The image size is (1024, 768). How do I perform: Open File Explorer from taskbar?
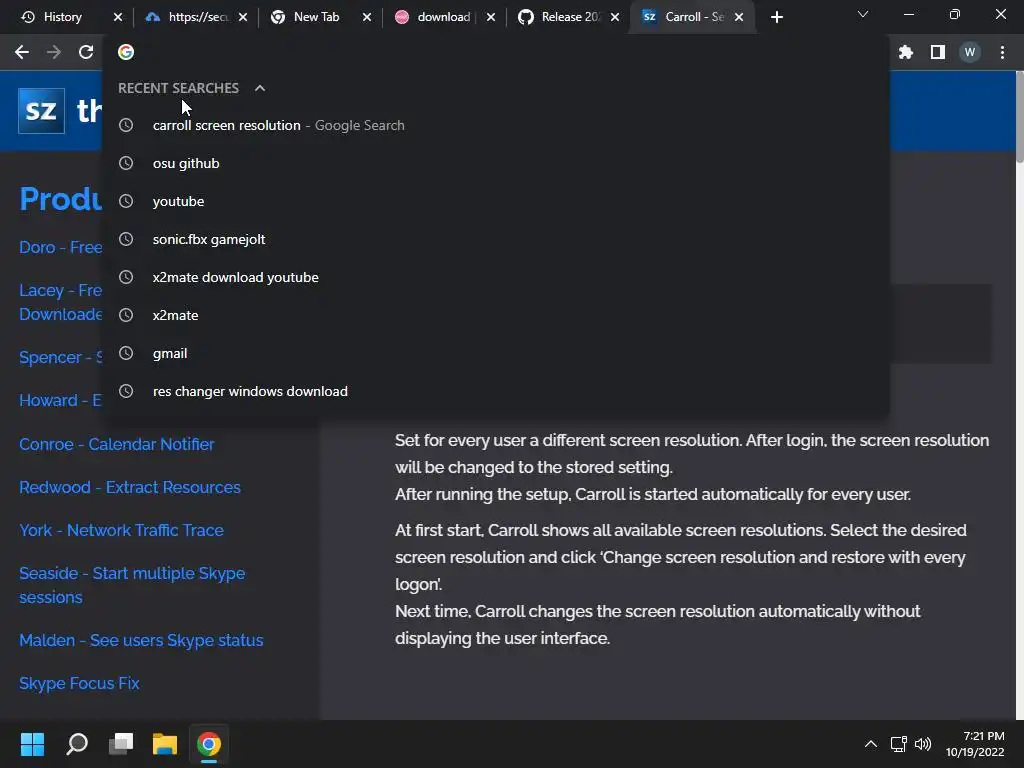165,744
